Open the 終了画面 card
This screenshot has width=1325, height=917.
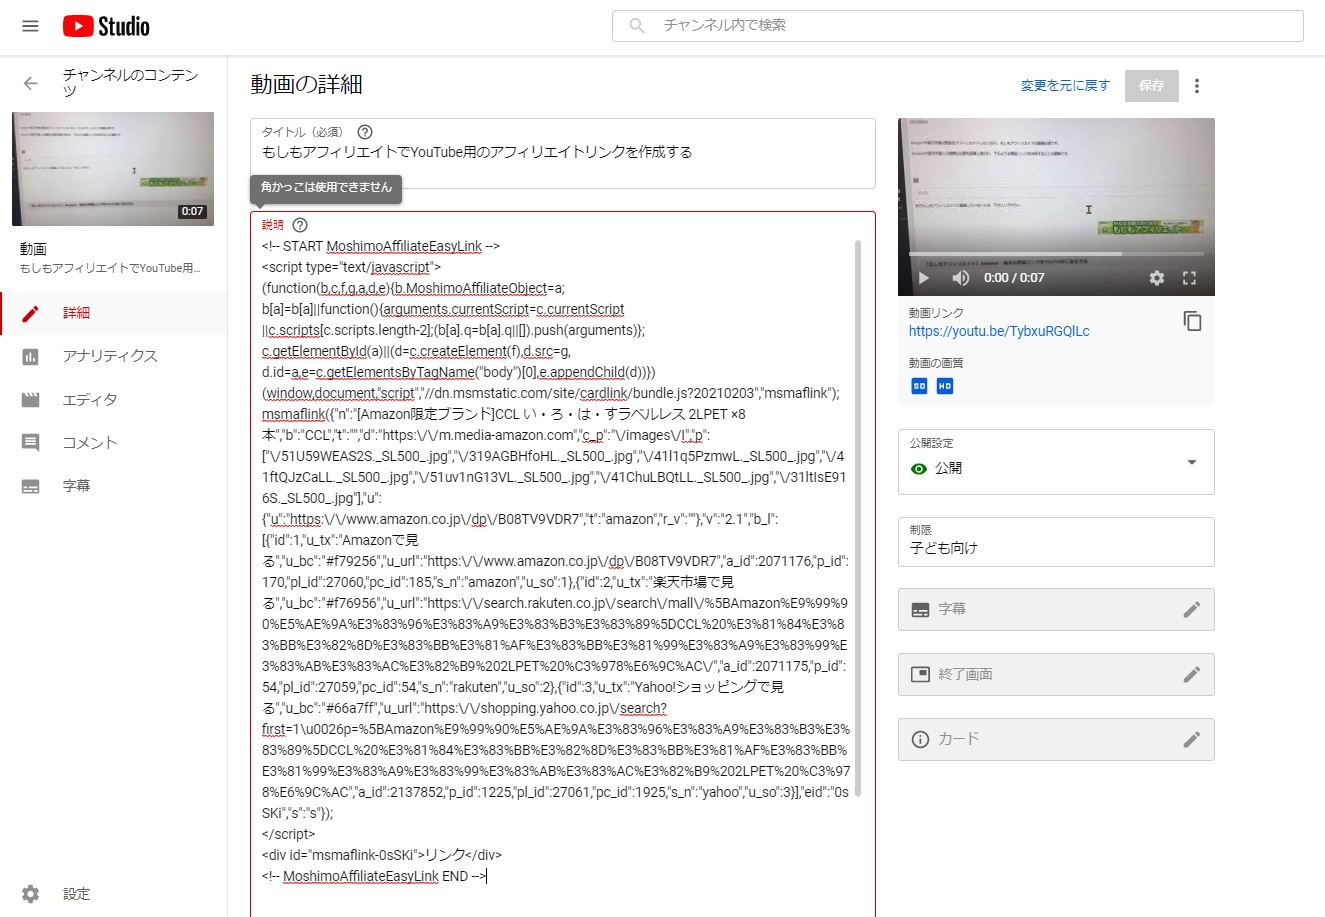tap(1056, 675)
